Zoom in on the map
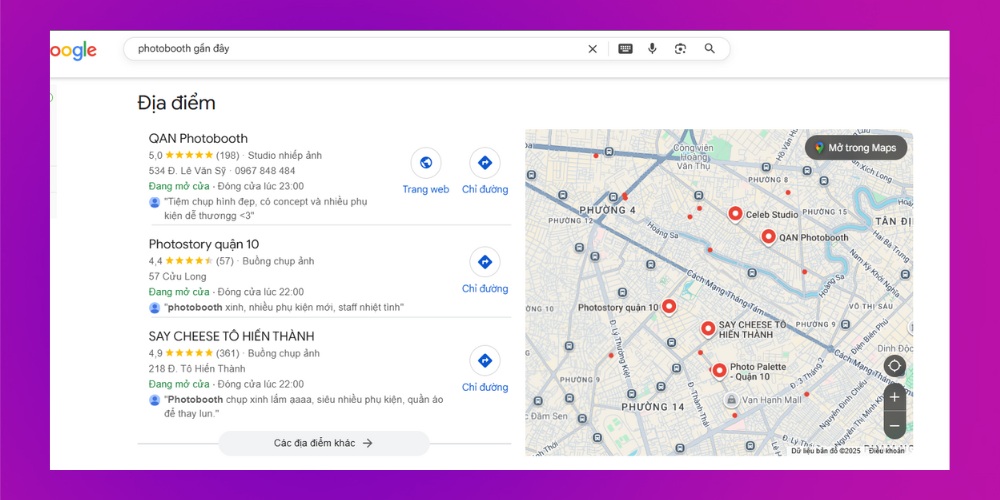 tap(894, 397)
